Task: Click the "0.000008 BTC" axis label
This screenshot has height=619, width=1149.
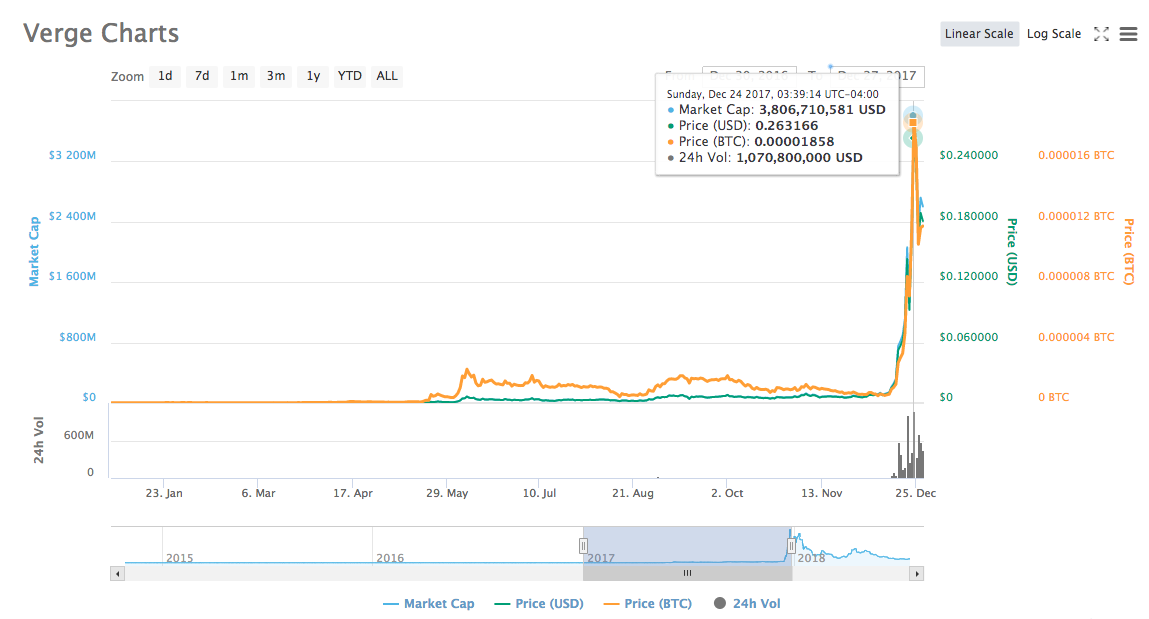Action: (x=1076, y=276)
